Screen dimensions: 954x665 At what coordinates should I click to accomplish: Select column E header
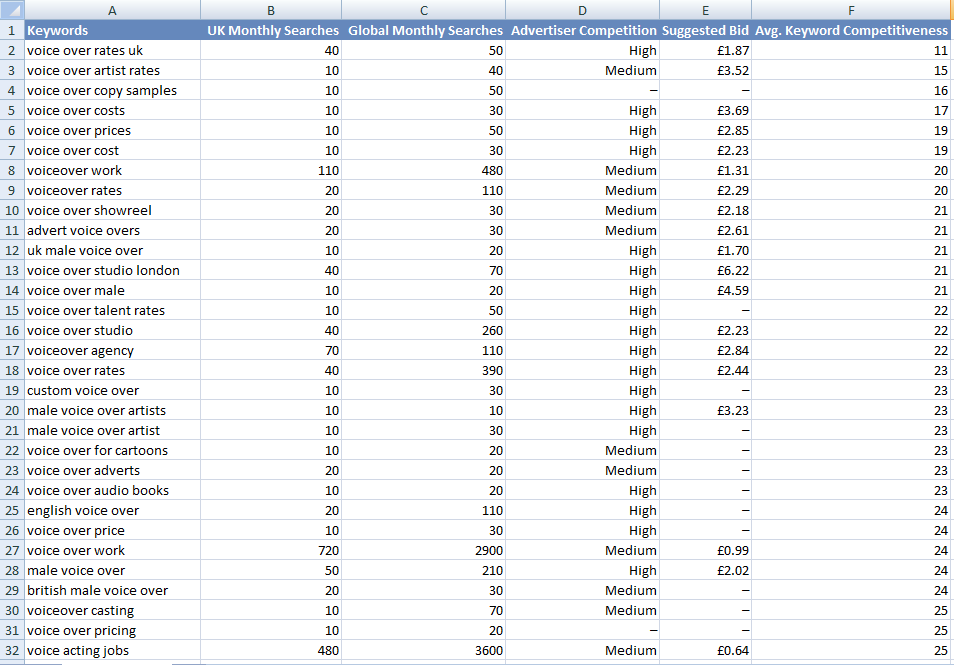click(705, 10)
